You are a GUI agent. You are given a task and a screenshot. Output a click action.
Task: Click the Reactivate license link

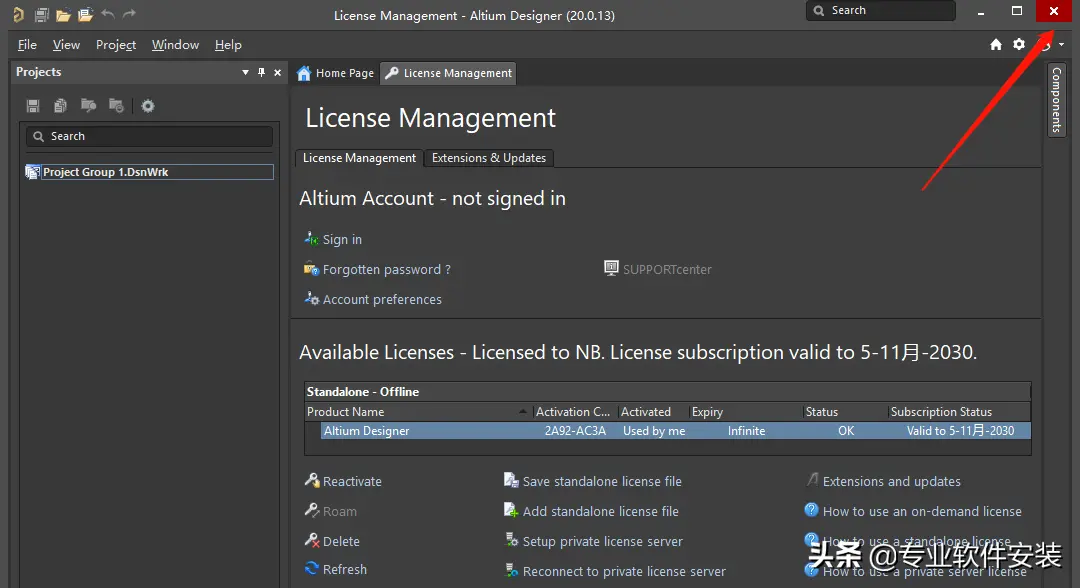351,481
